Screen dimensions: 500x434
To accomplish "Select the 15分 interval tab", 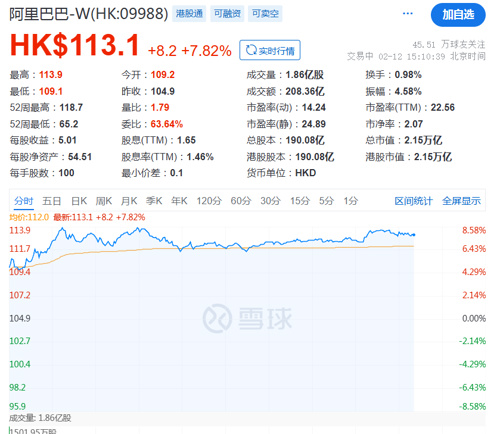I will point(300,201).
